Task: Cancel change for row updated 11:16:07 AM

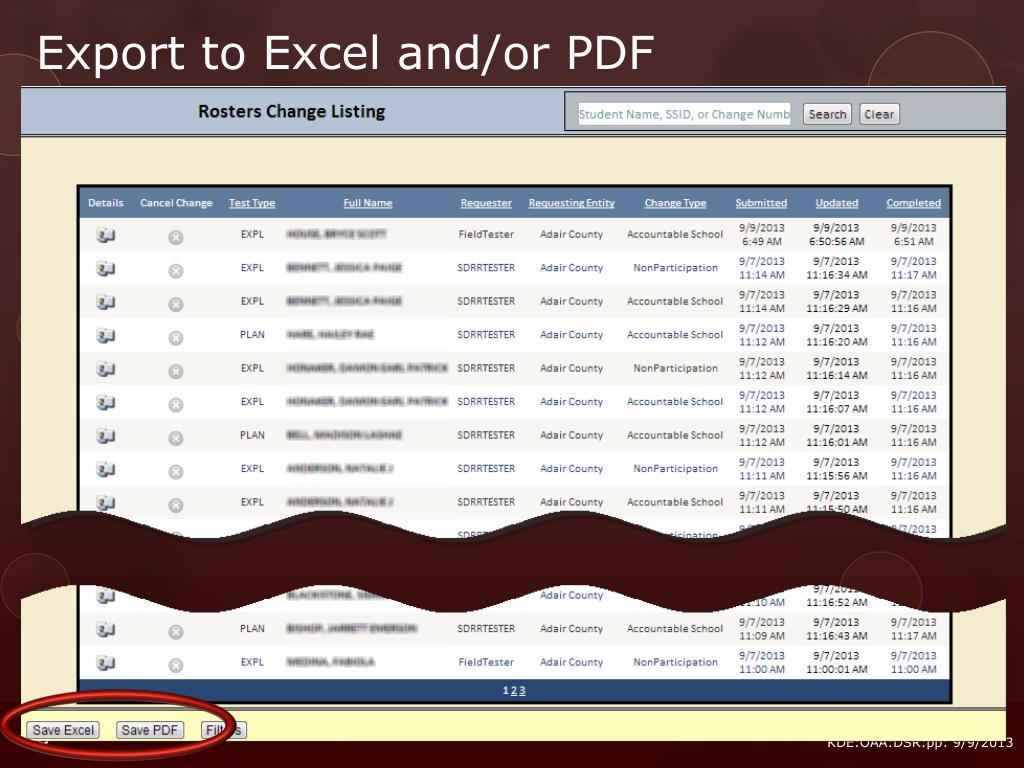Action: tap(176, 404)
